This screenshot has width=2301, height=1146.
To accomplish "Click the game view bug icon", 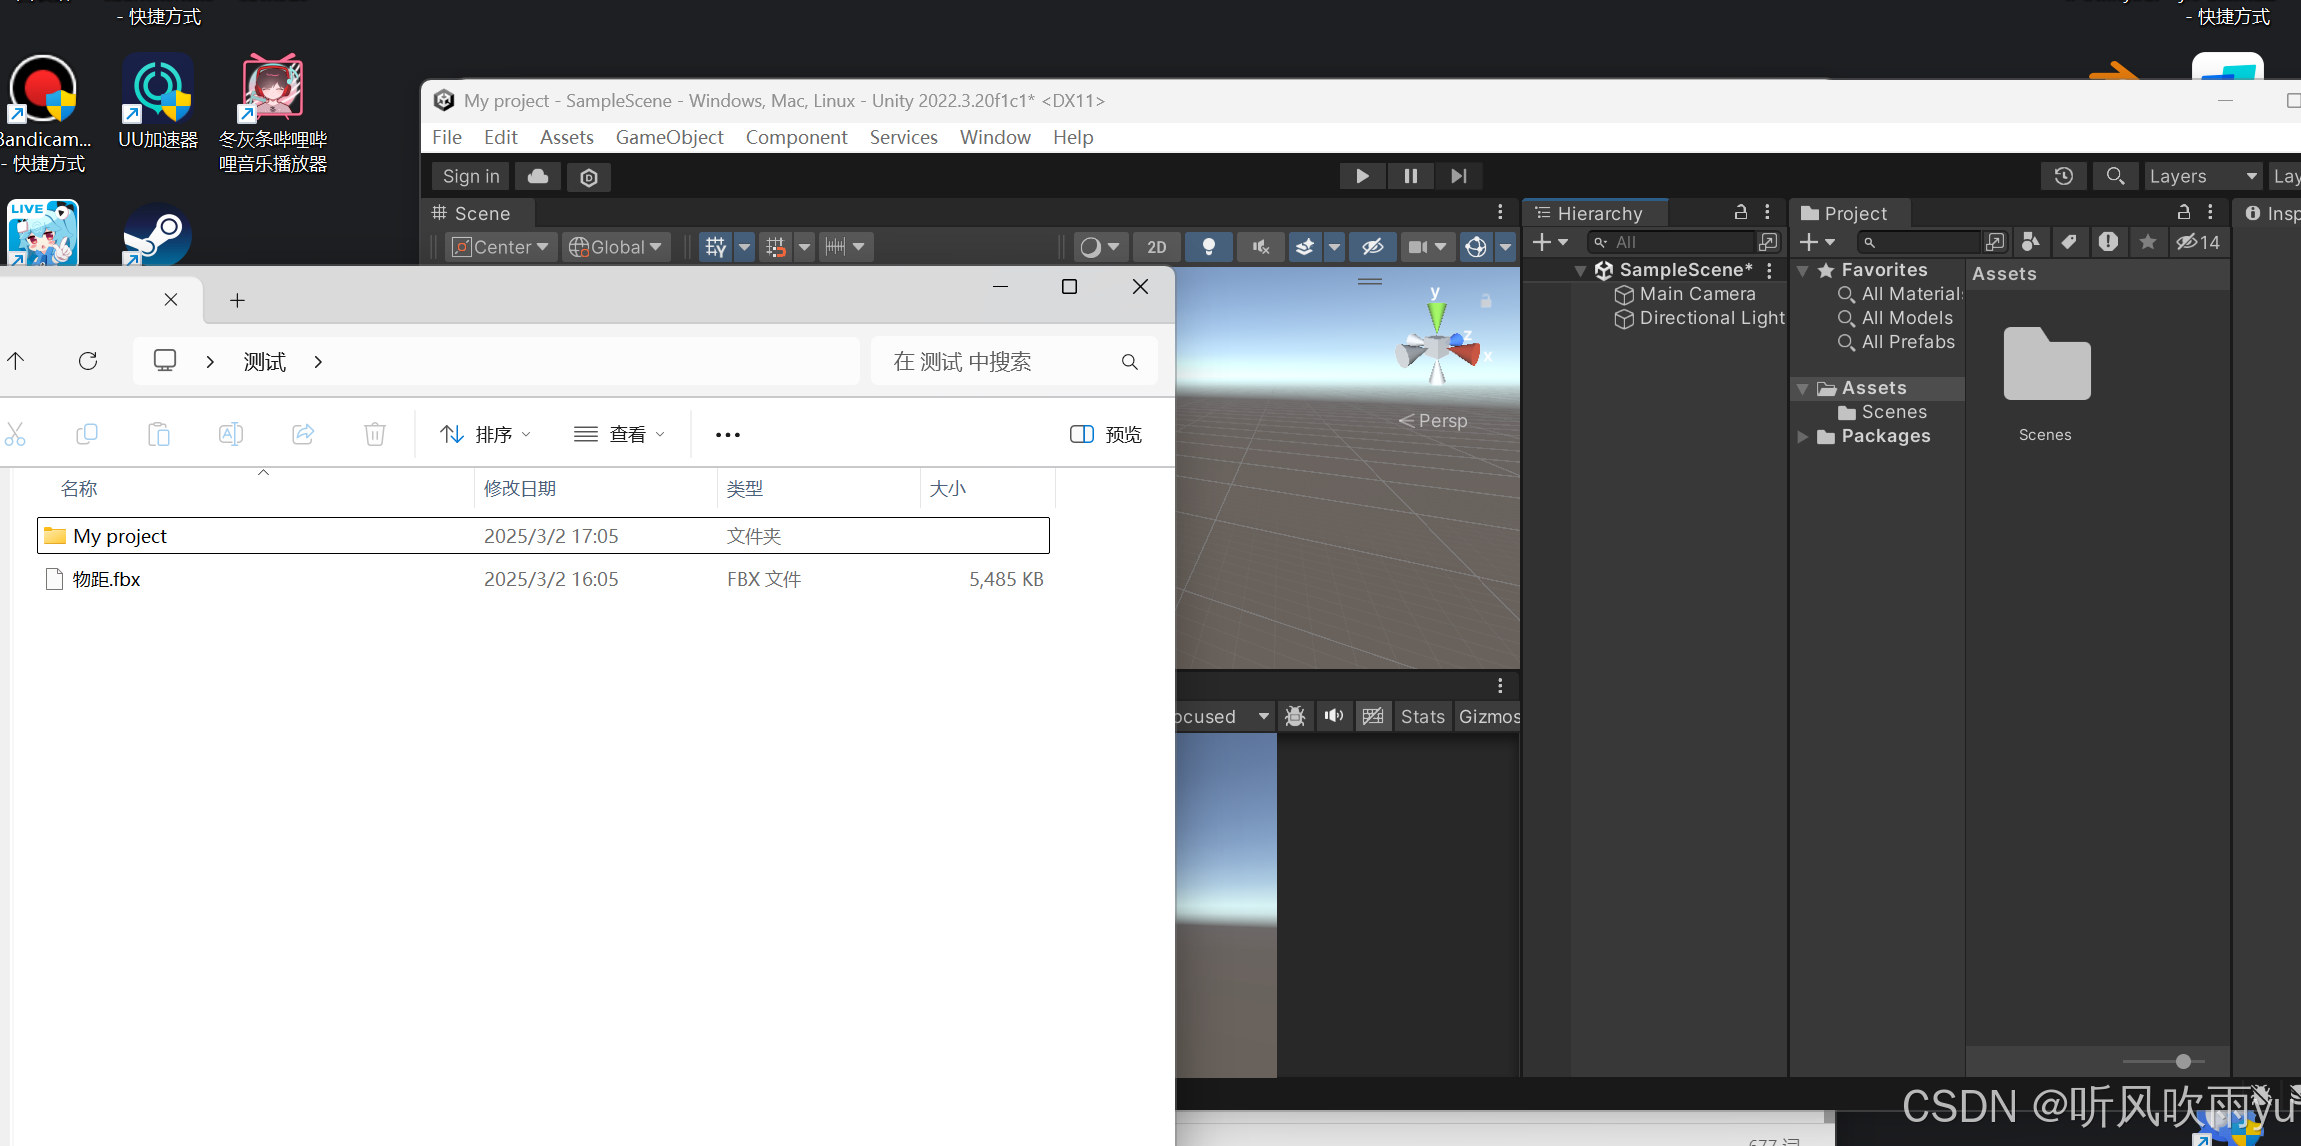I will (1295, 716).
